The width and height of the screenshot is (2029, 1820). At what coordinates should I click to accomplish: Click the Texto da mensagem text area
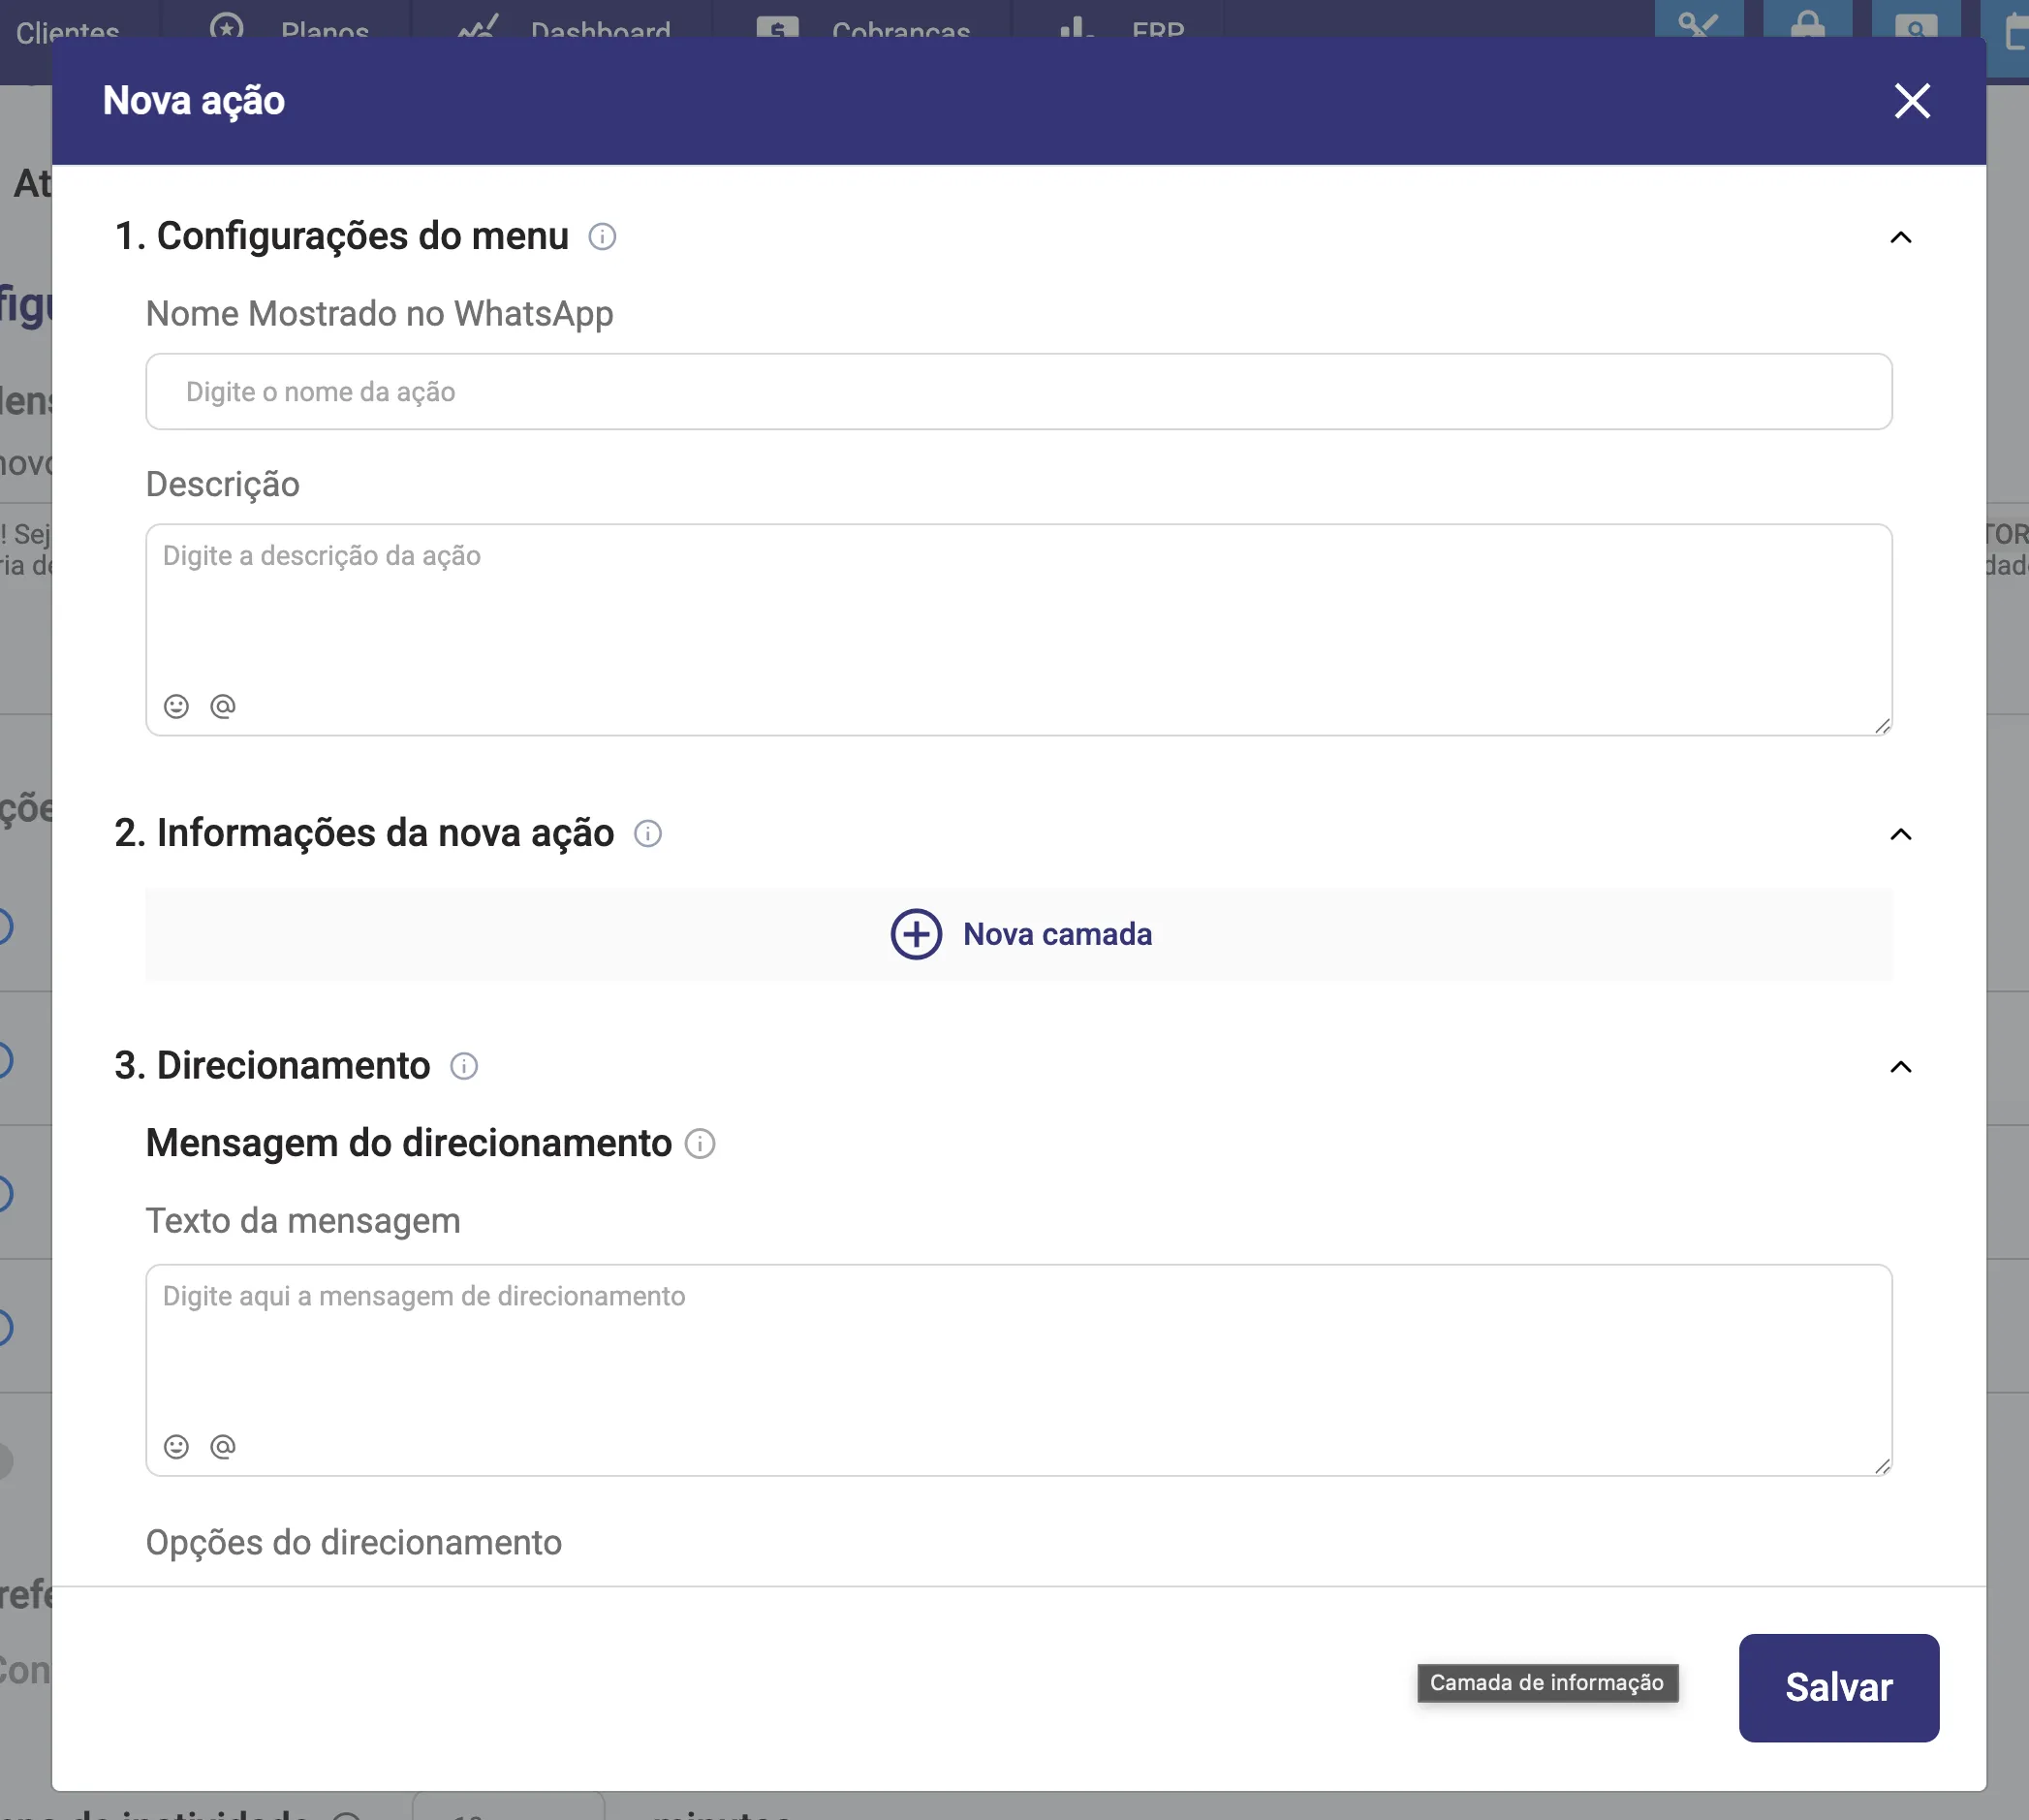point(1018,1370)
